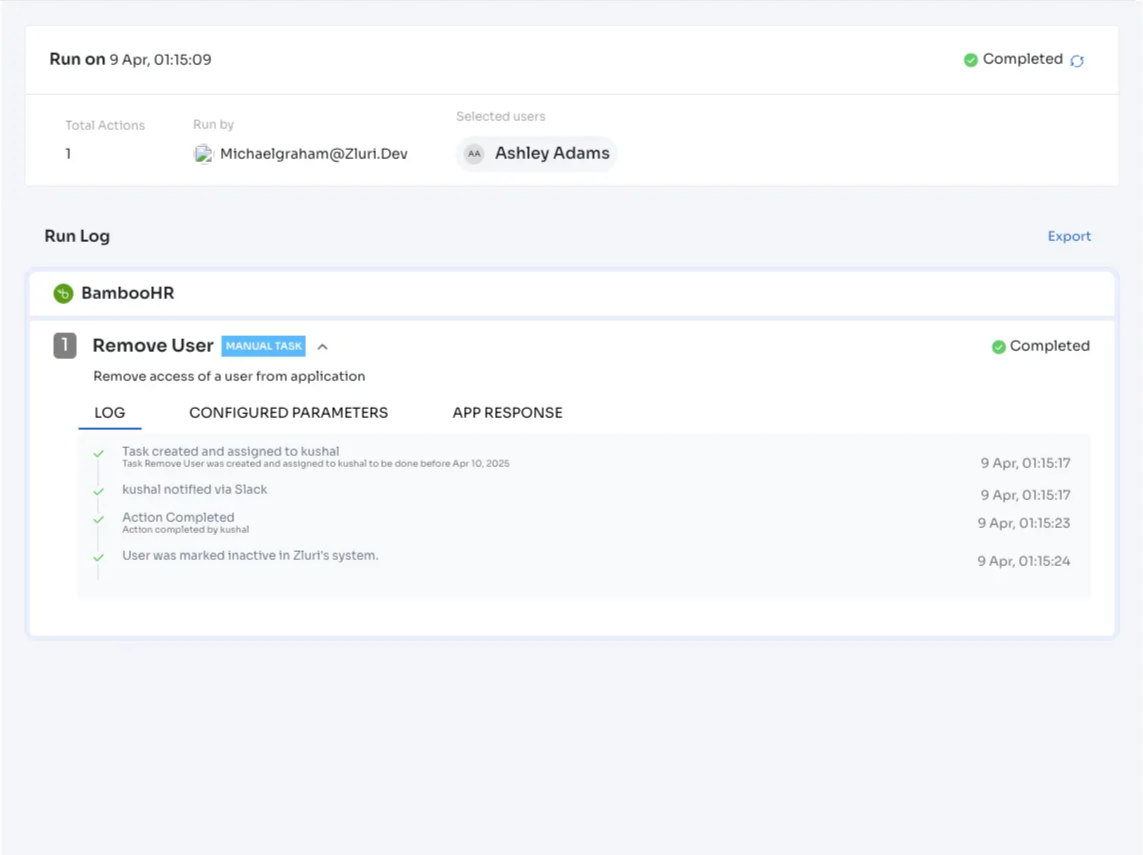Open the CONFIGURED PARAMETERS tab
The width and height of the screenshot is (1143, 855).
pyautogui.click(x=289, y=413)
